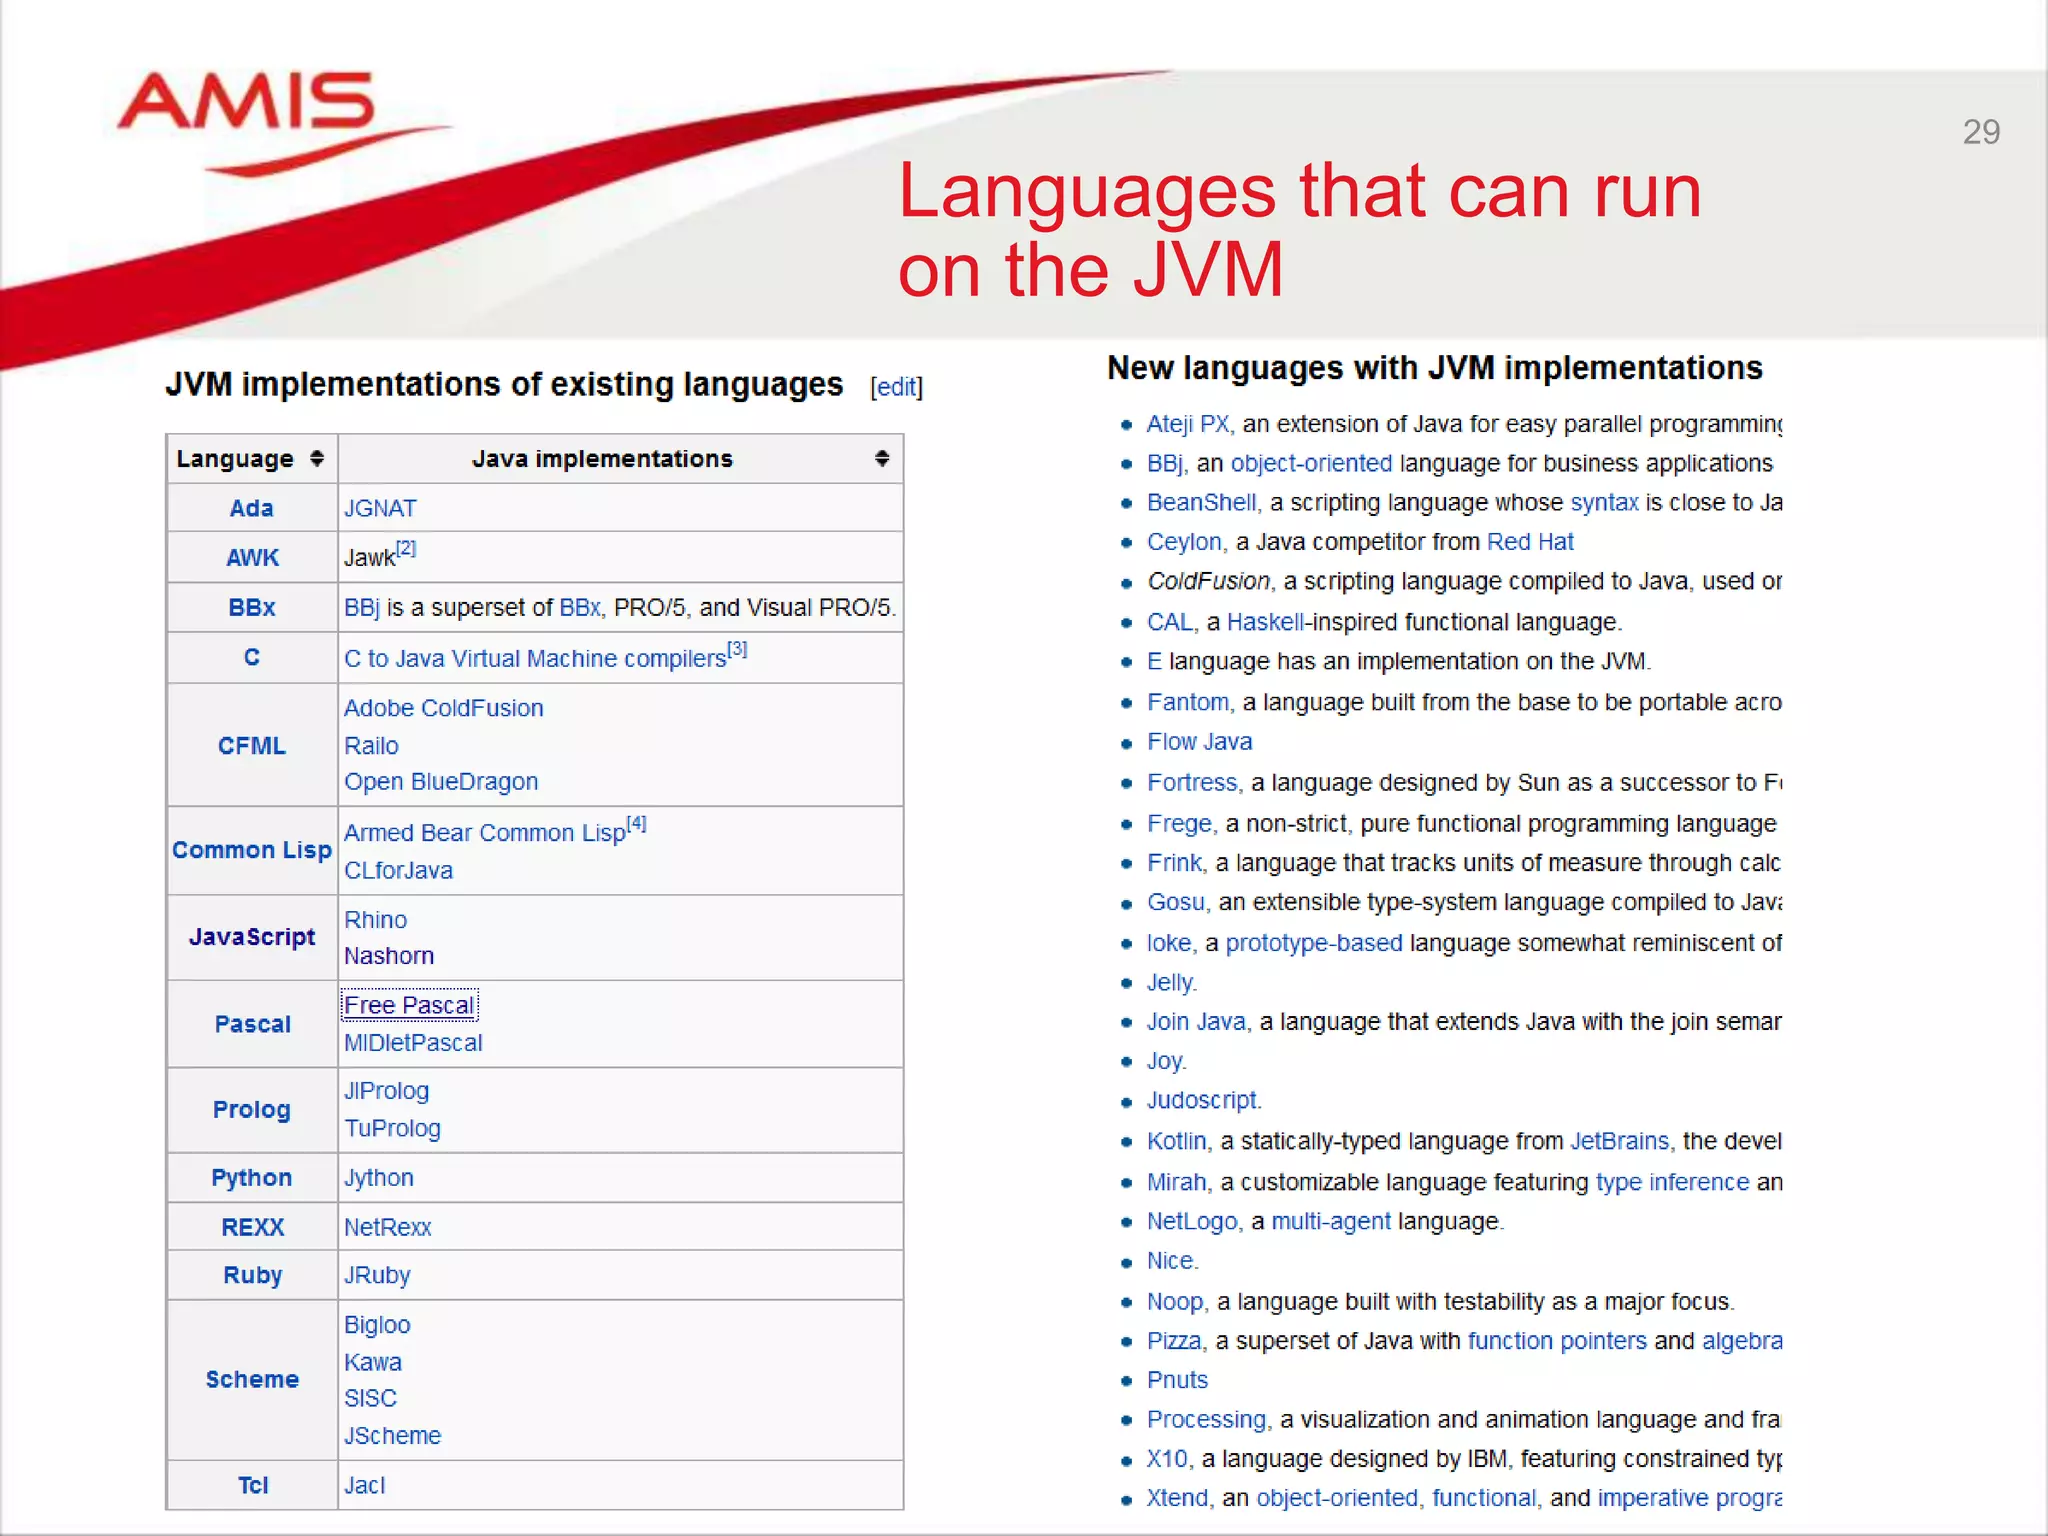2048x1536 pixels.
Task: Open the Jawk footnote reference [2]
Action: point(406,548)
